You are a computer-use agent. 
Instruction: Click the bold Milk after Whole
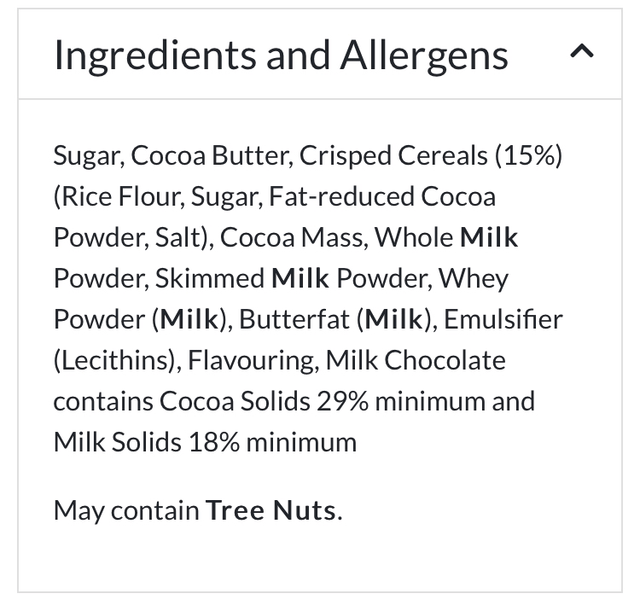coord(489,237)
